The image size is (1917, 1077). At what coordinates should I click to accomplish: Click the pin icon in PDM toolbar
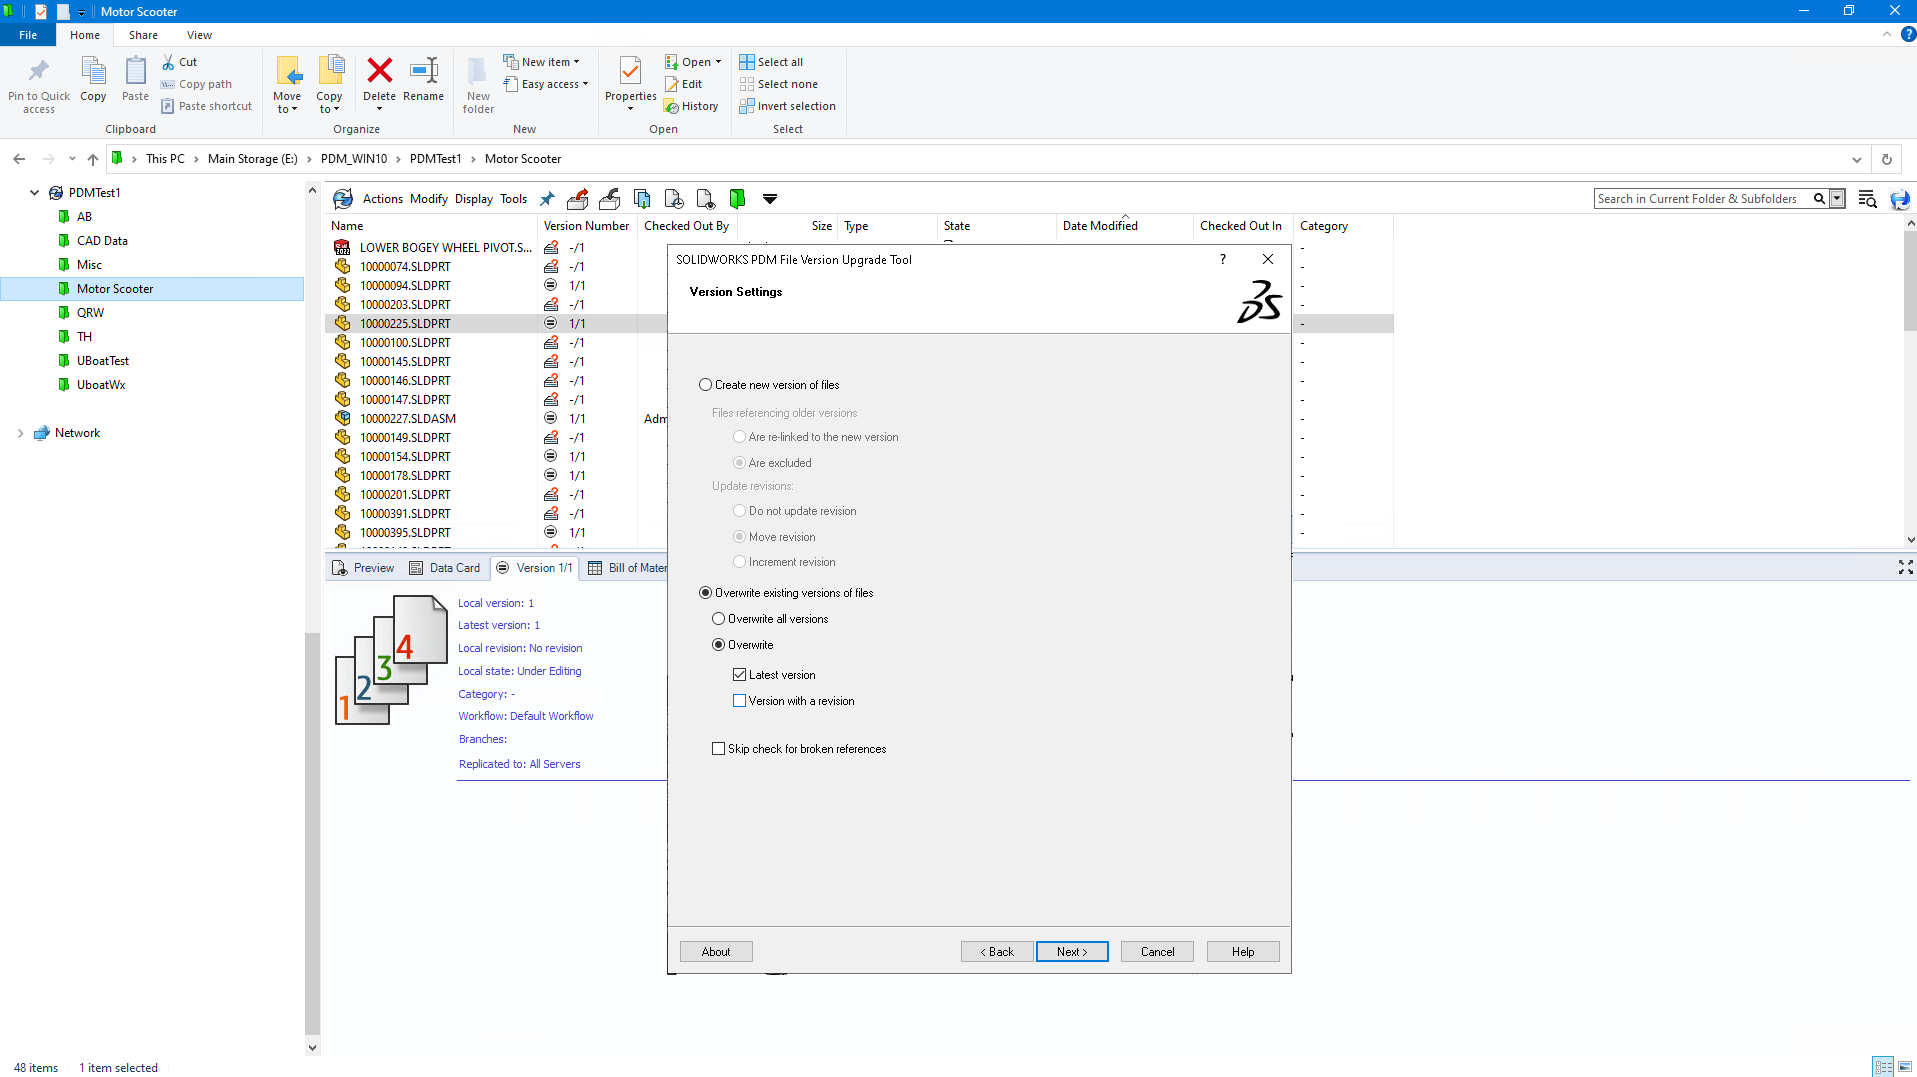click(x=546, y=199)
